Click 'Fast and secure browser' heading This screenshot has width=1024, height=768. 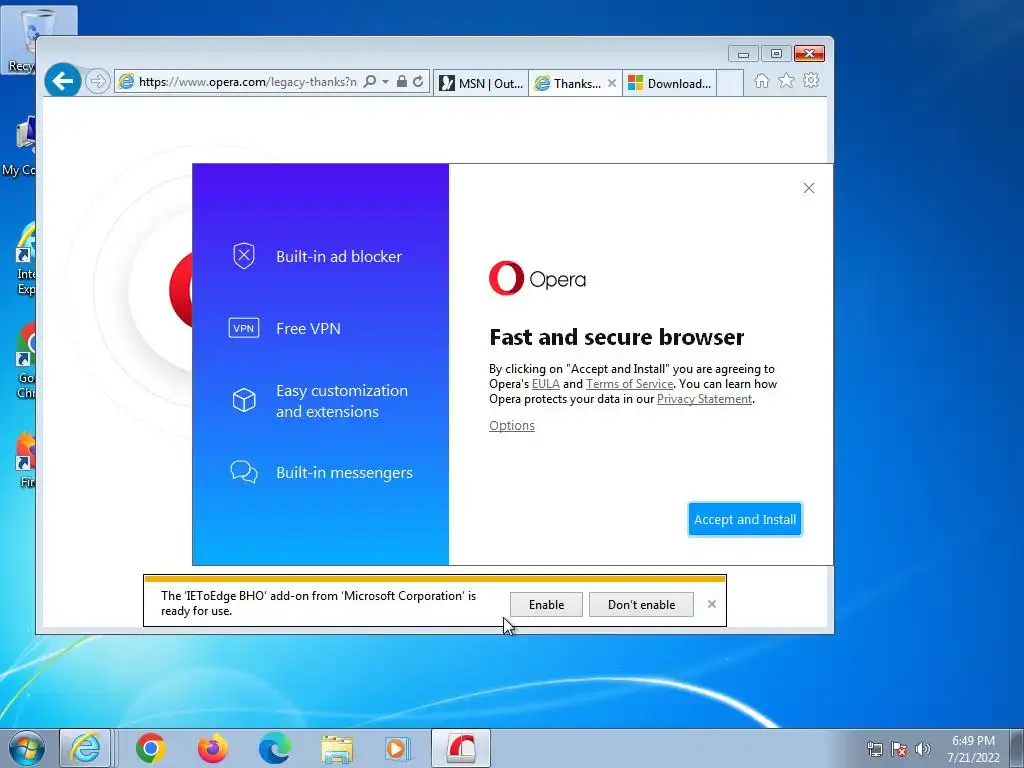click(x=616, y=337)
